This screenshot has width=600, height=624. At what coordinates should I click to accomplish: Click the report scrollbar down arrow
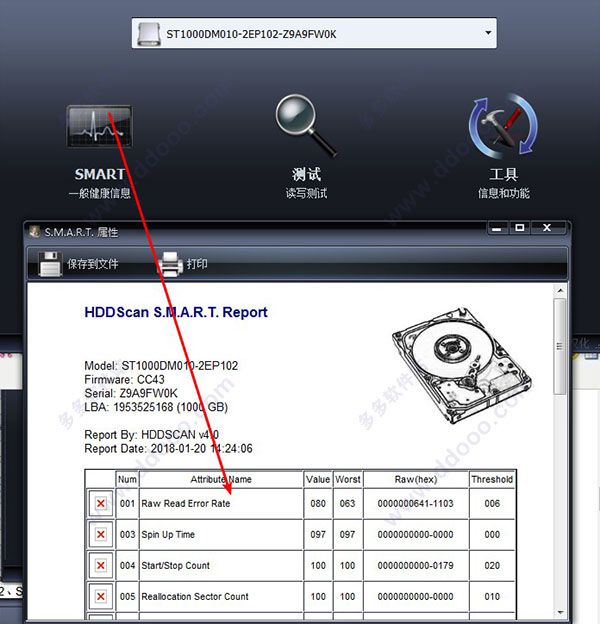tap(560, 612)
